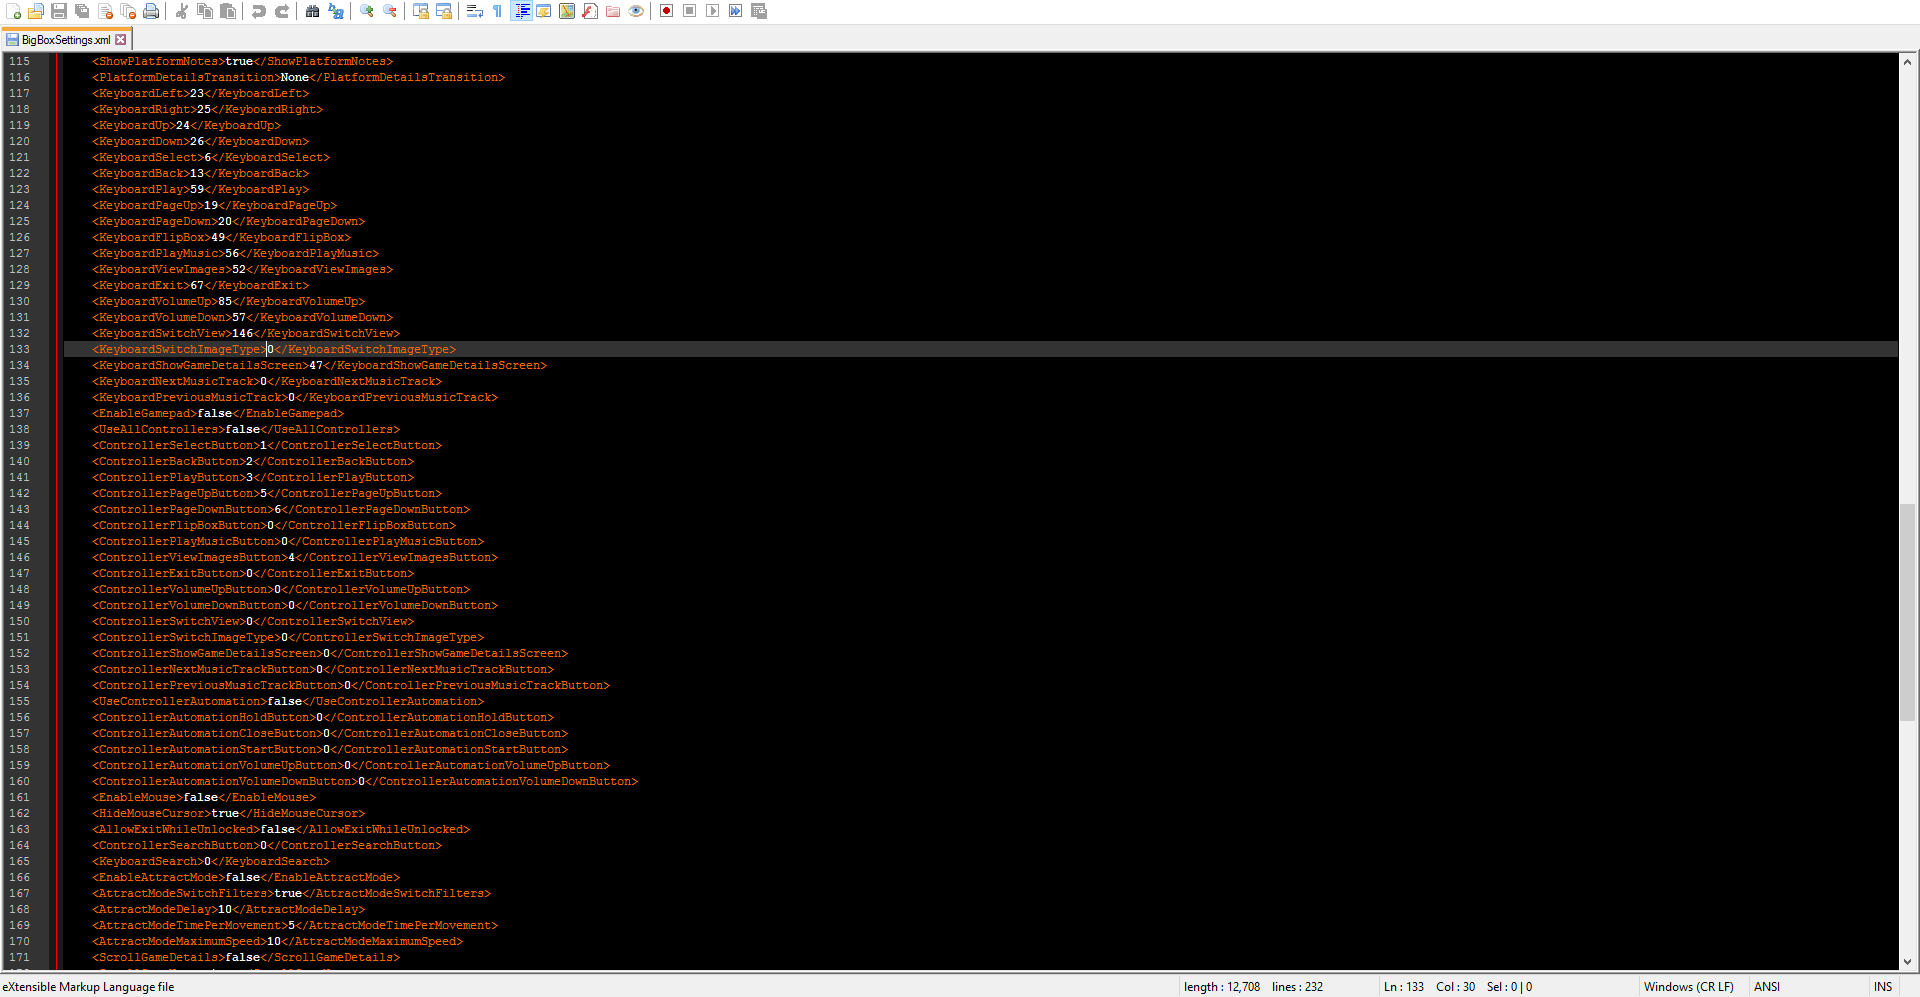Screen dimensions: 1920x997
Task: Click the Paste toolbar icon
Action: click(228, 11)
